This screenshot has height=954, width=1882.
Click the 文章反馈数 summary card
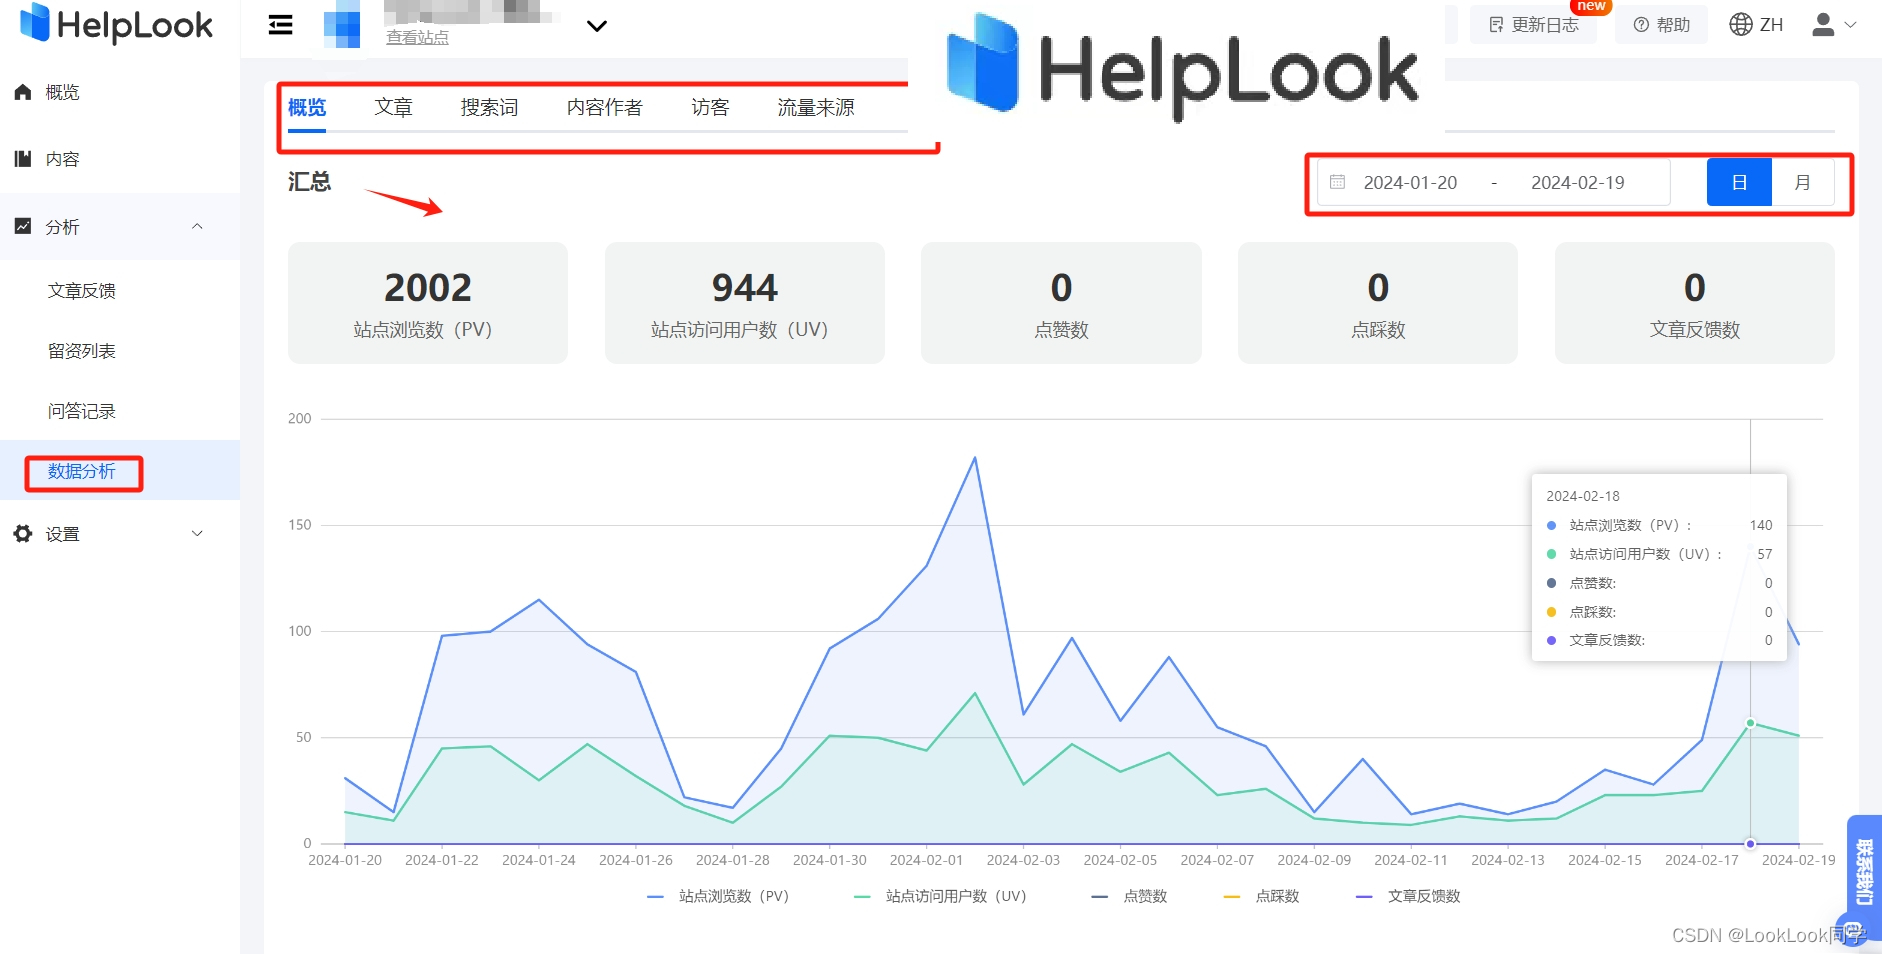tap(1695, 303)
